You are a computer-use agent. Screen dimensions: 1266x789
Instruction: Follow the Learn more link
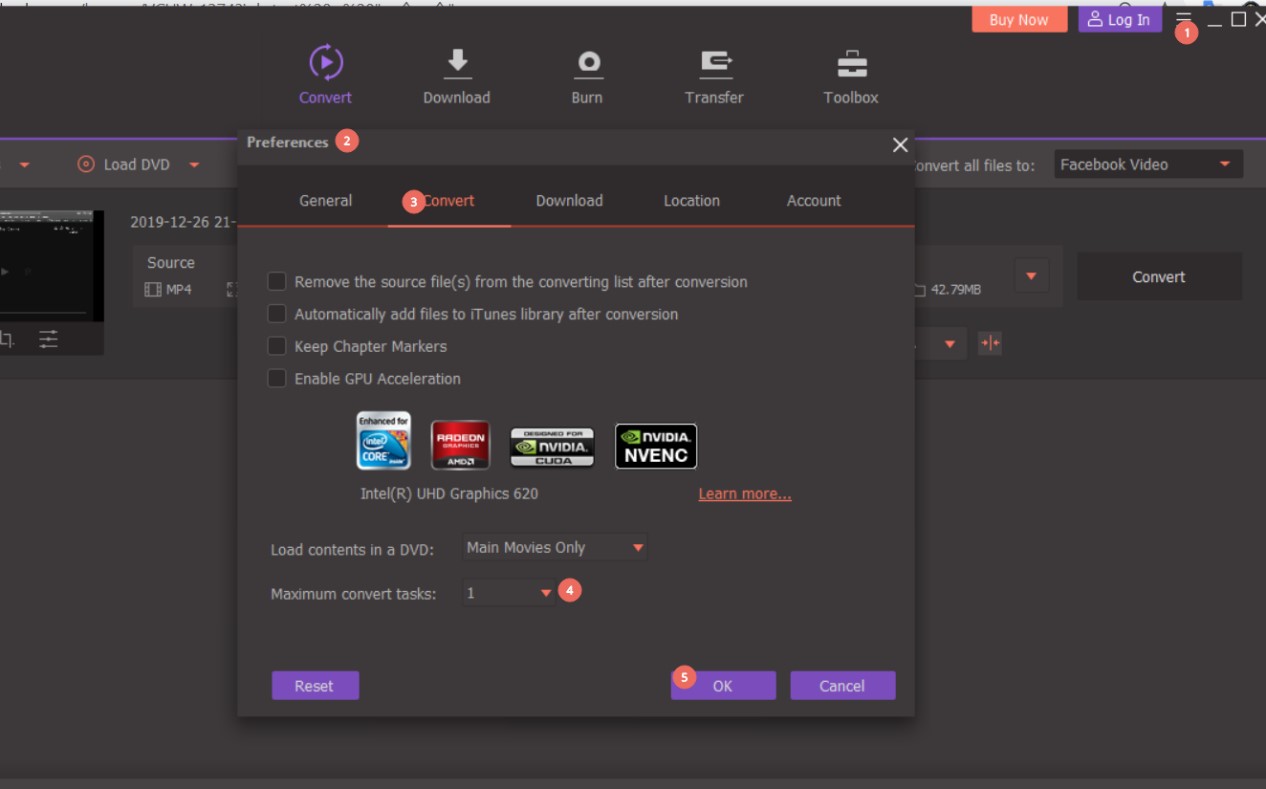744,494
